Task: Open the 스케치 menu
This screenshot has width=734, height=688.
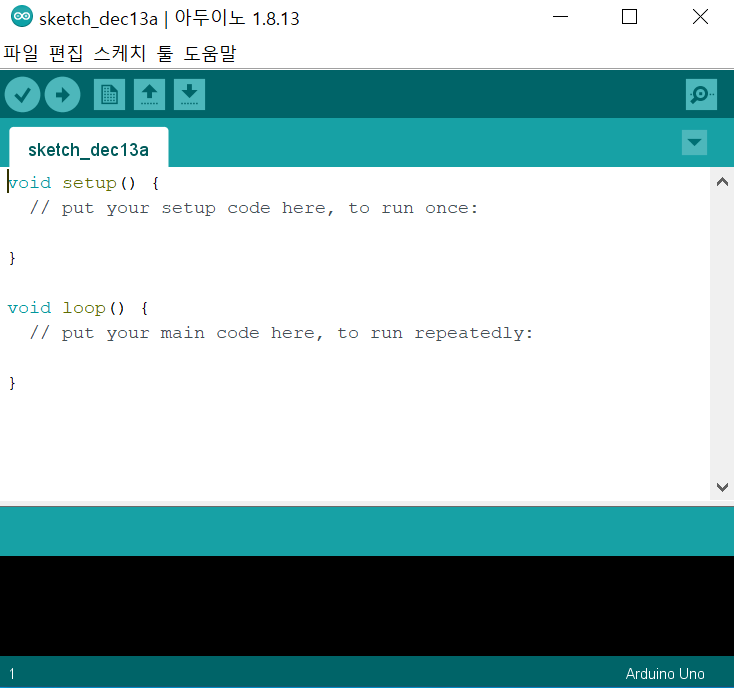Action: (120, 53)
